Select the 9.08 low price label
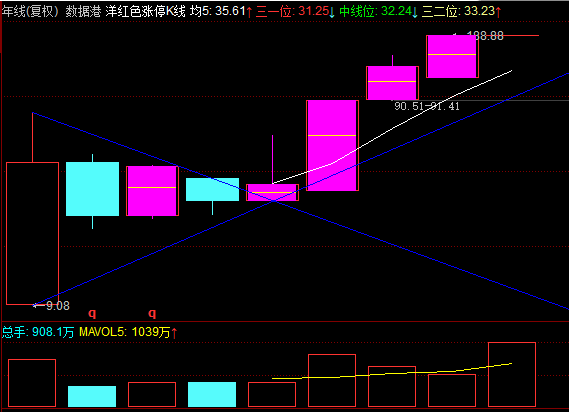 click(58, 306)
